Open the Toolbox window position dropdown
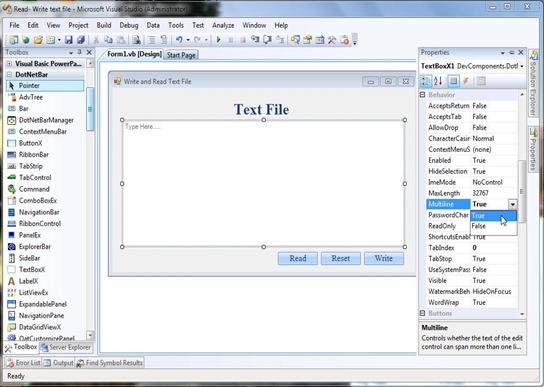544x387 pixels. click(71, 53)
